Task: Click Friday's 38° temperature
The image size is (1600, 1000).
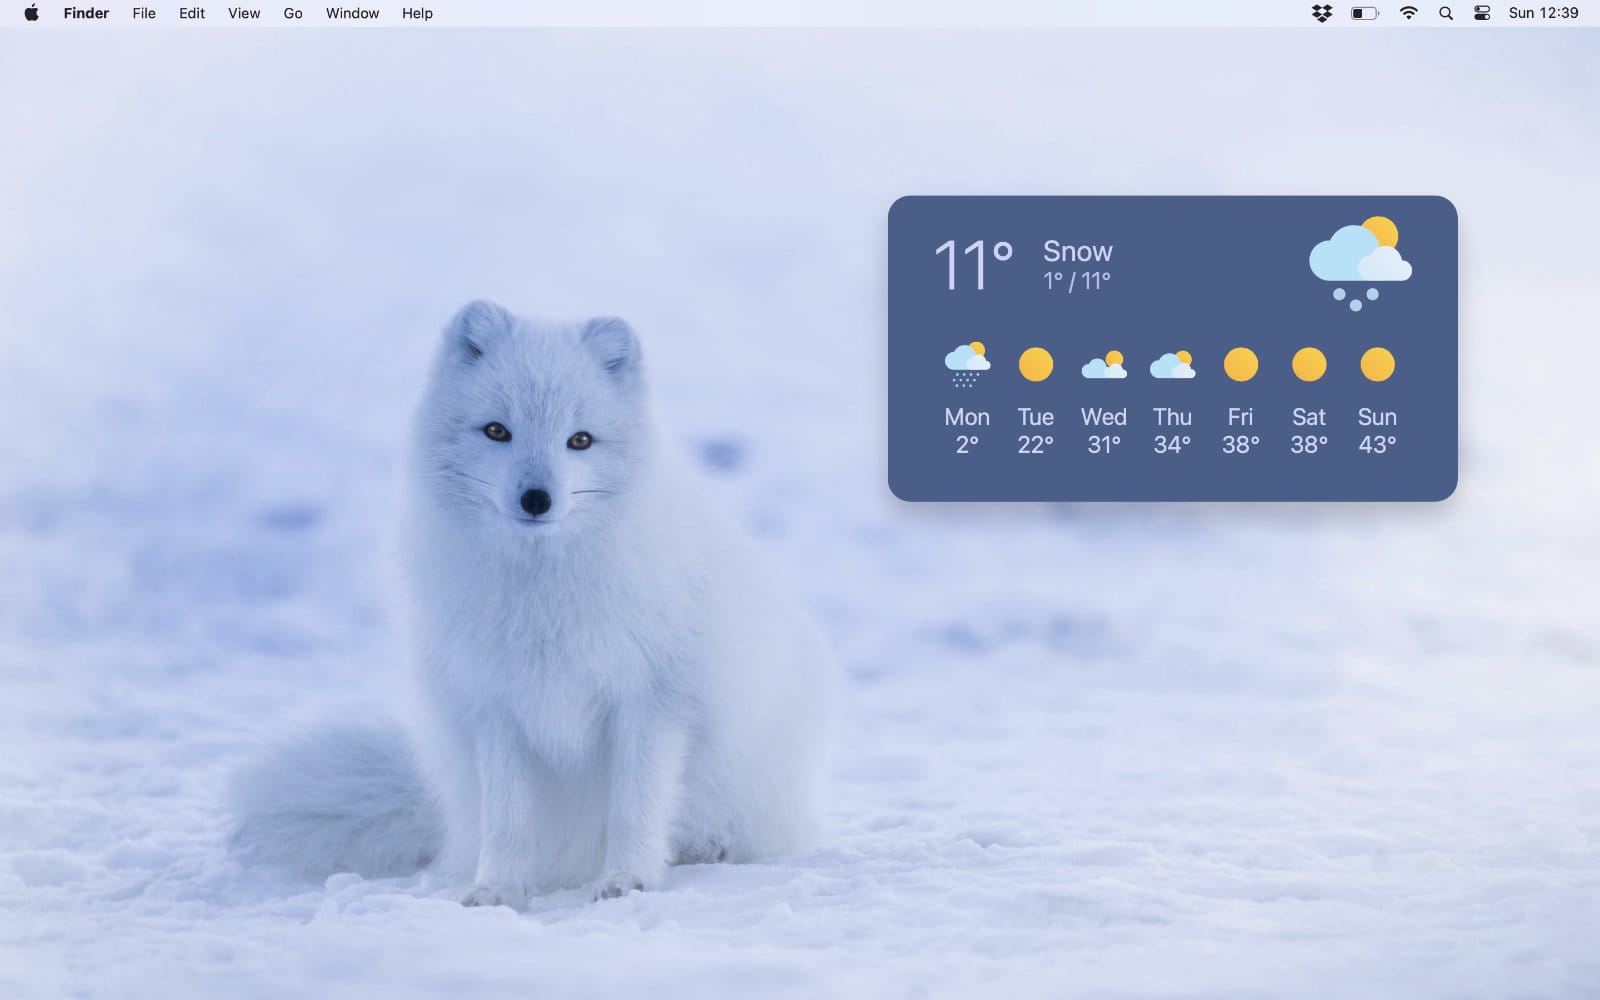Action: point(1241,444)
